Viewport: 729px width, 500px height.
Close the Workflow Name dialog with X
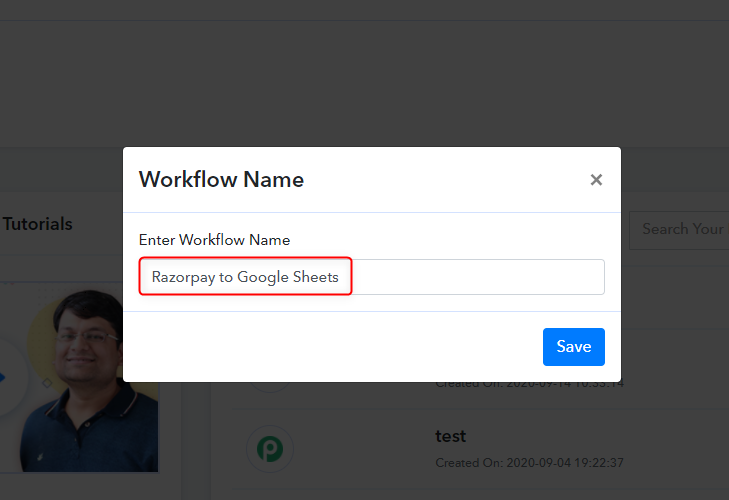tap(596, 180)
